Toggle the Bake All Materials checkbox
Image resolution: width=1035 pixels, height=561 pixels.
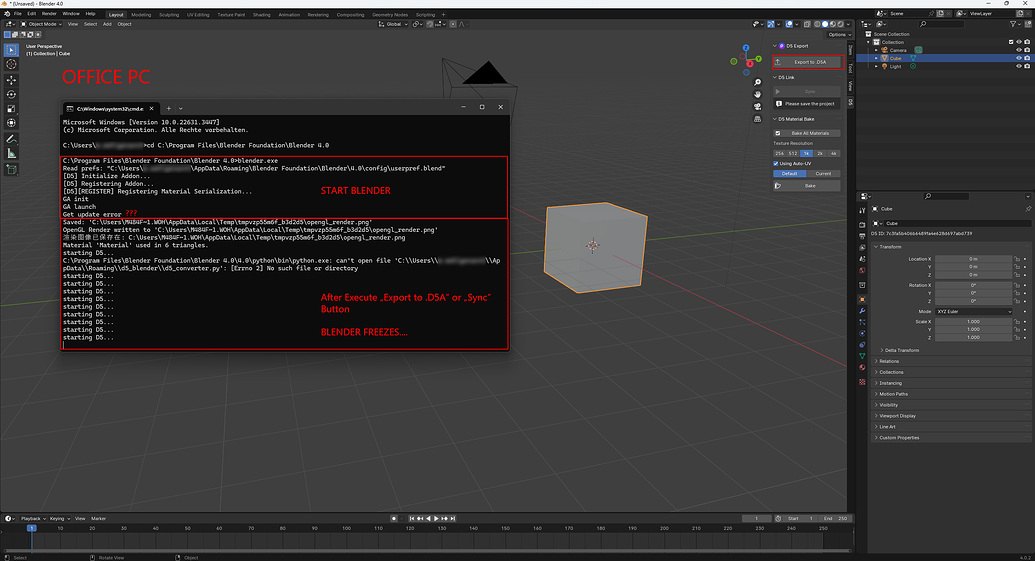(778, 133)
